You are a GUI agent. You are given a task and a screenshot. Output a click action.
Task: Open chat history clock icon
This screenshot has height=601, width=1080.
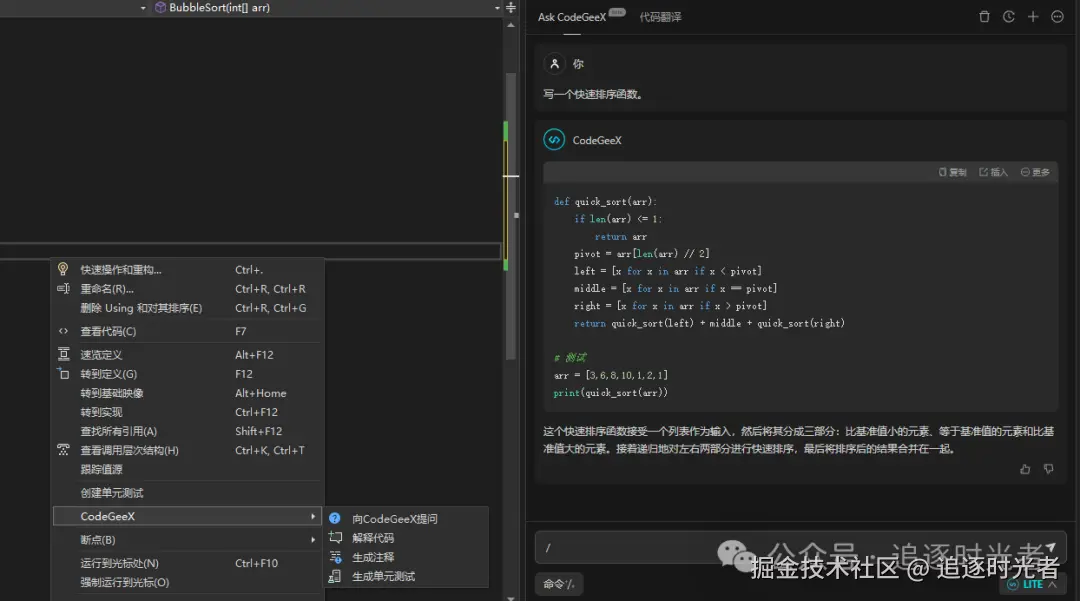point(1008,17)
